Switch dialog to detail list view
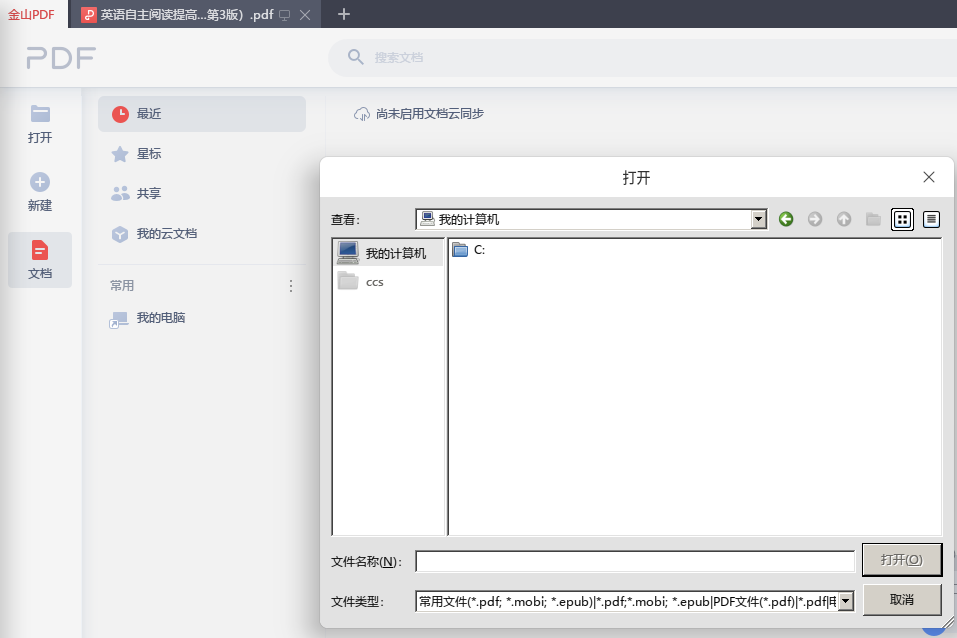Screen dimensions: 957x638 coord(931,219)
